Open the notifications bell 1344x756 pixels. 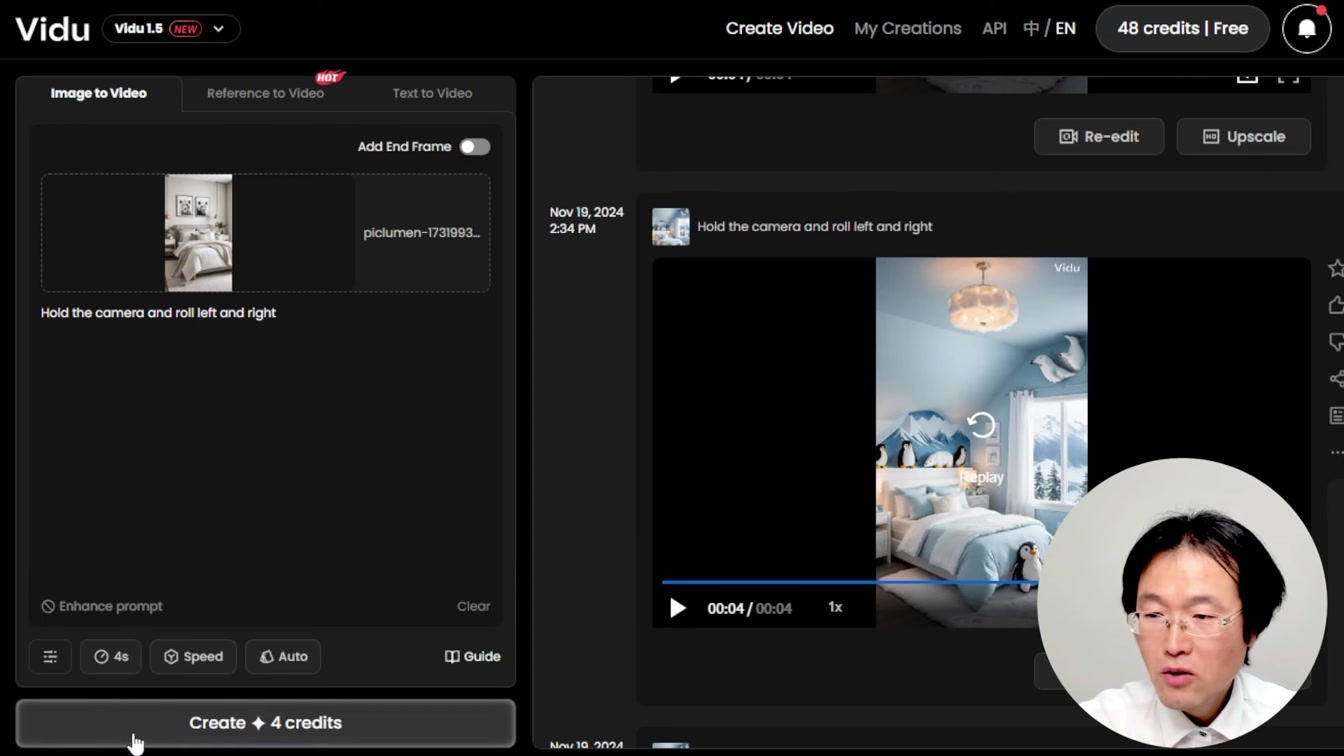tap(1306, 29)
